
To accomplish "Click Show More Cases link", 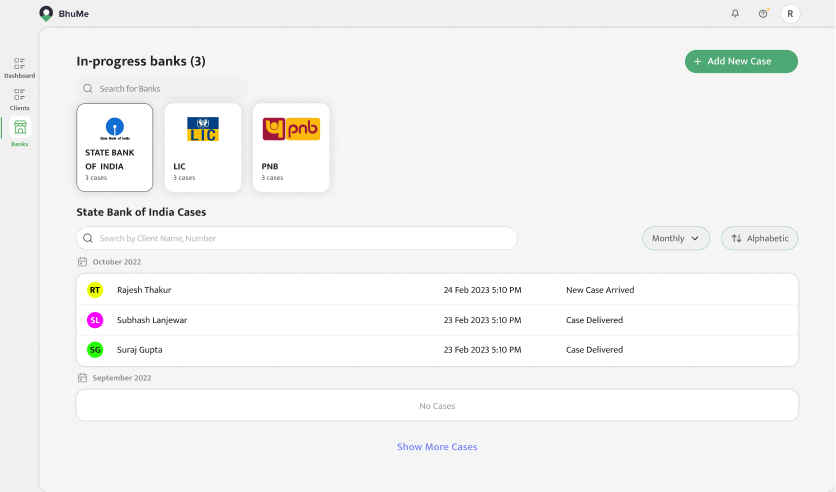I will (437, 447).
